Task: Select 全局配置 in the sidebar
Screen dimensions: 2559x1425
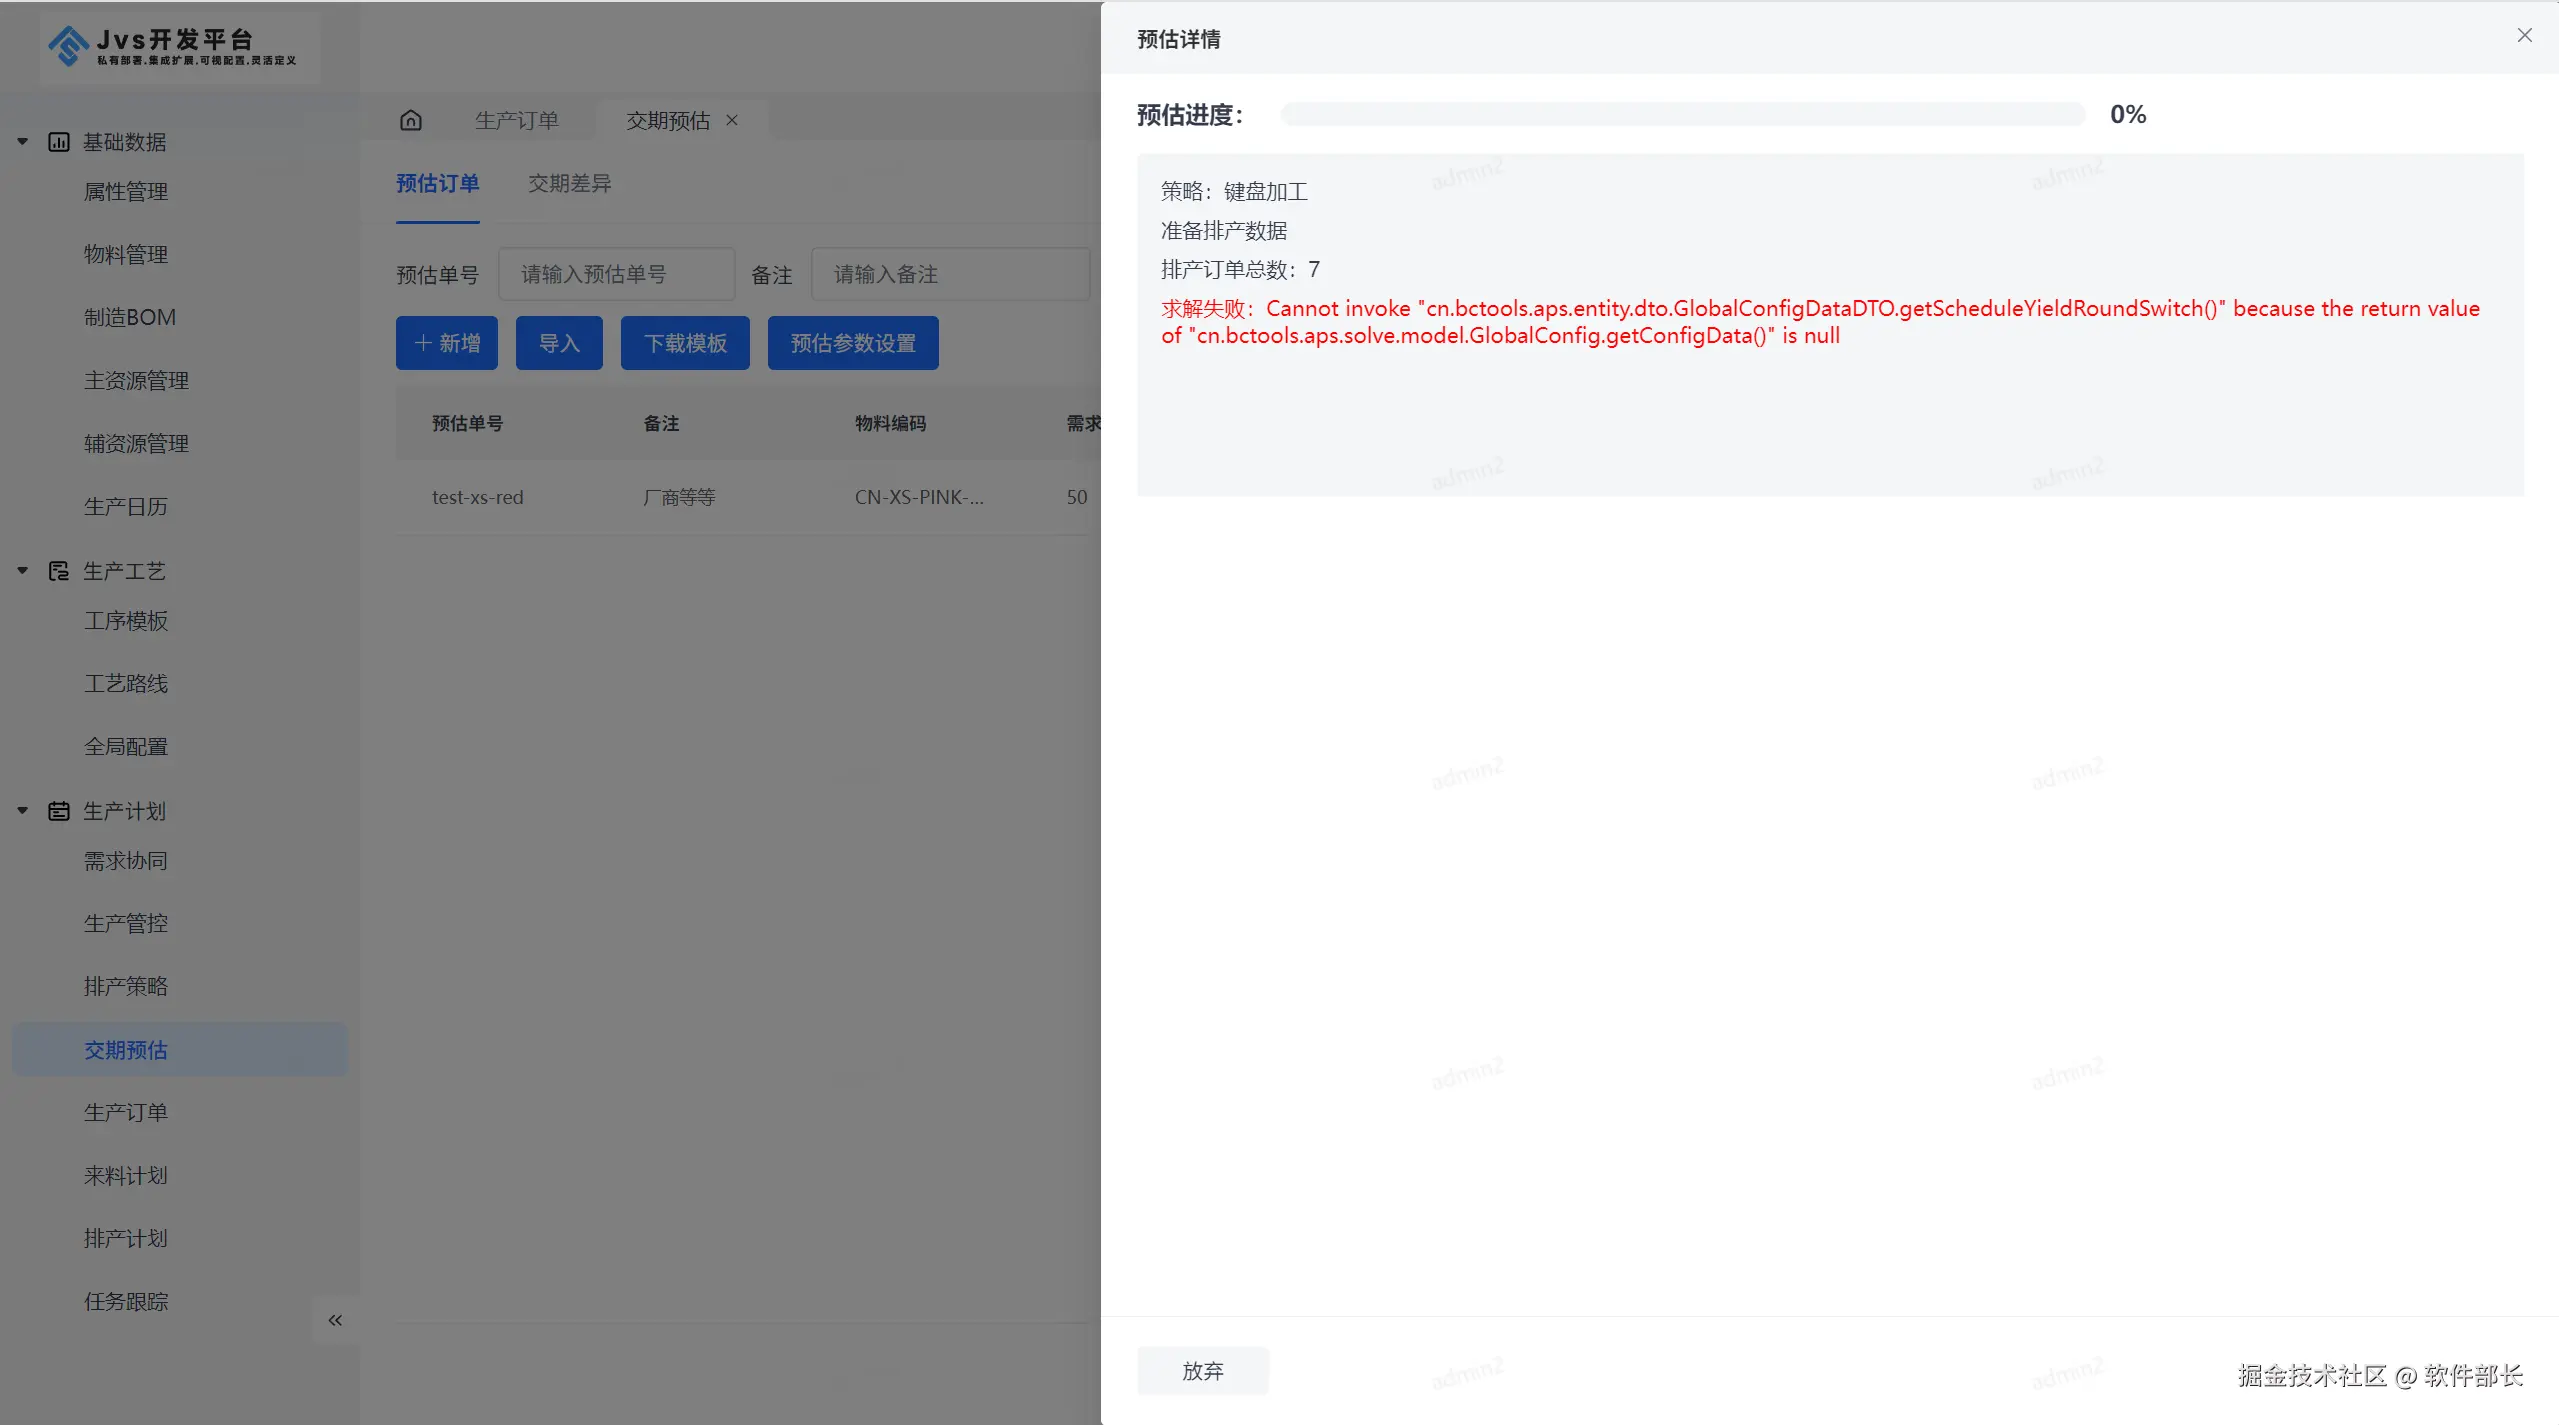Action: (x=126, y=746)
